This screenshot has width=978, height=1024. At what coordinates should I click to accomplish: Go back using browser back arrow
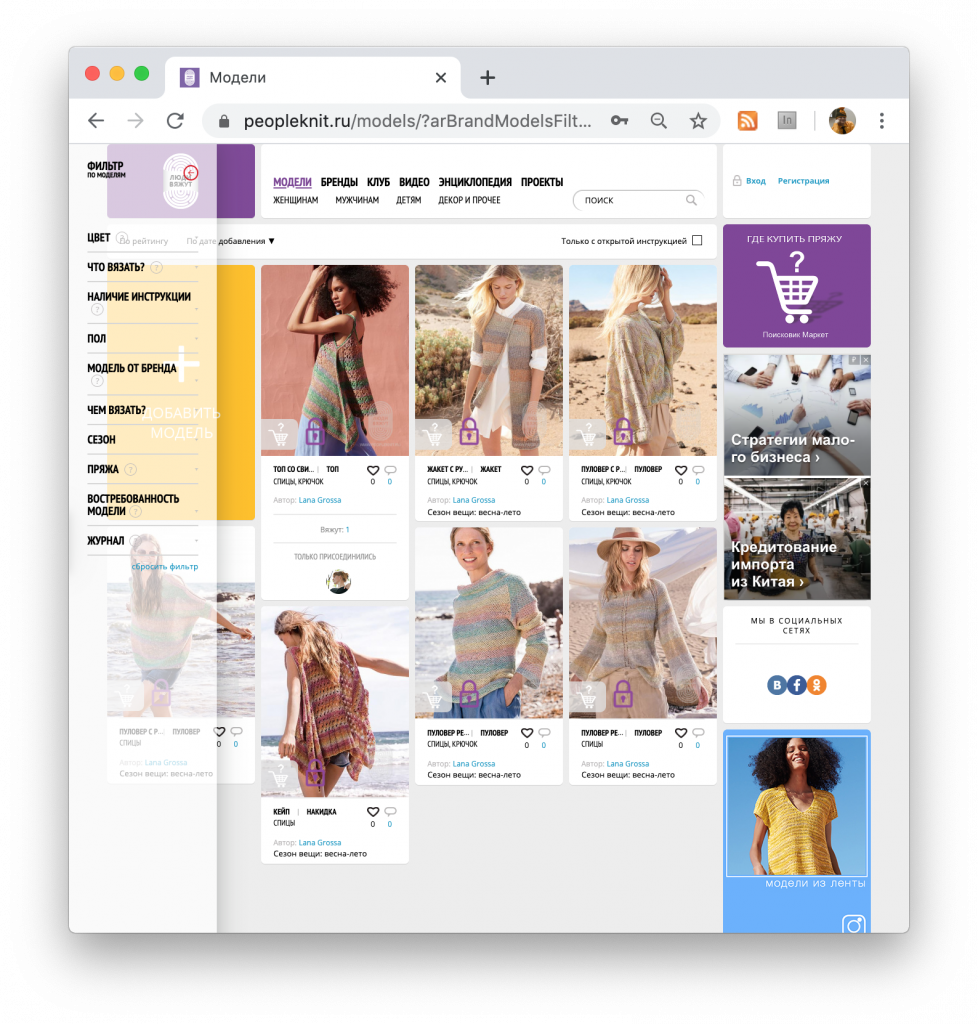(96, 121)
